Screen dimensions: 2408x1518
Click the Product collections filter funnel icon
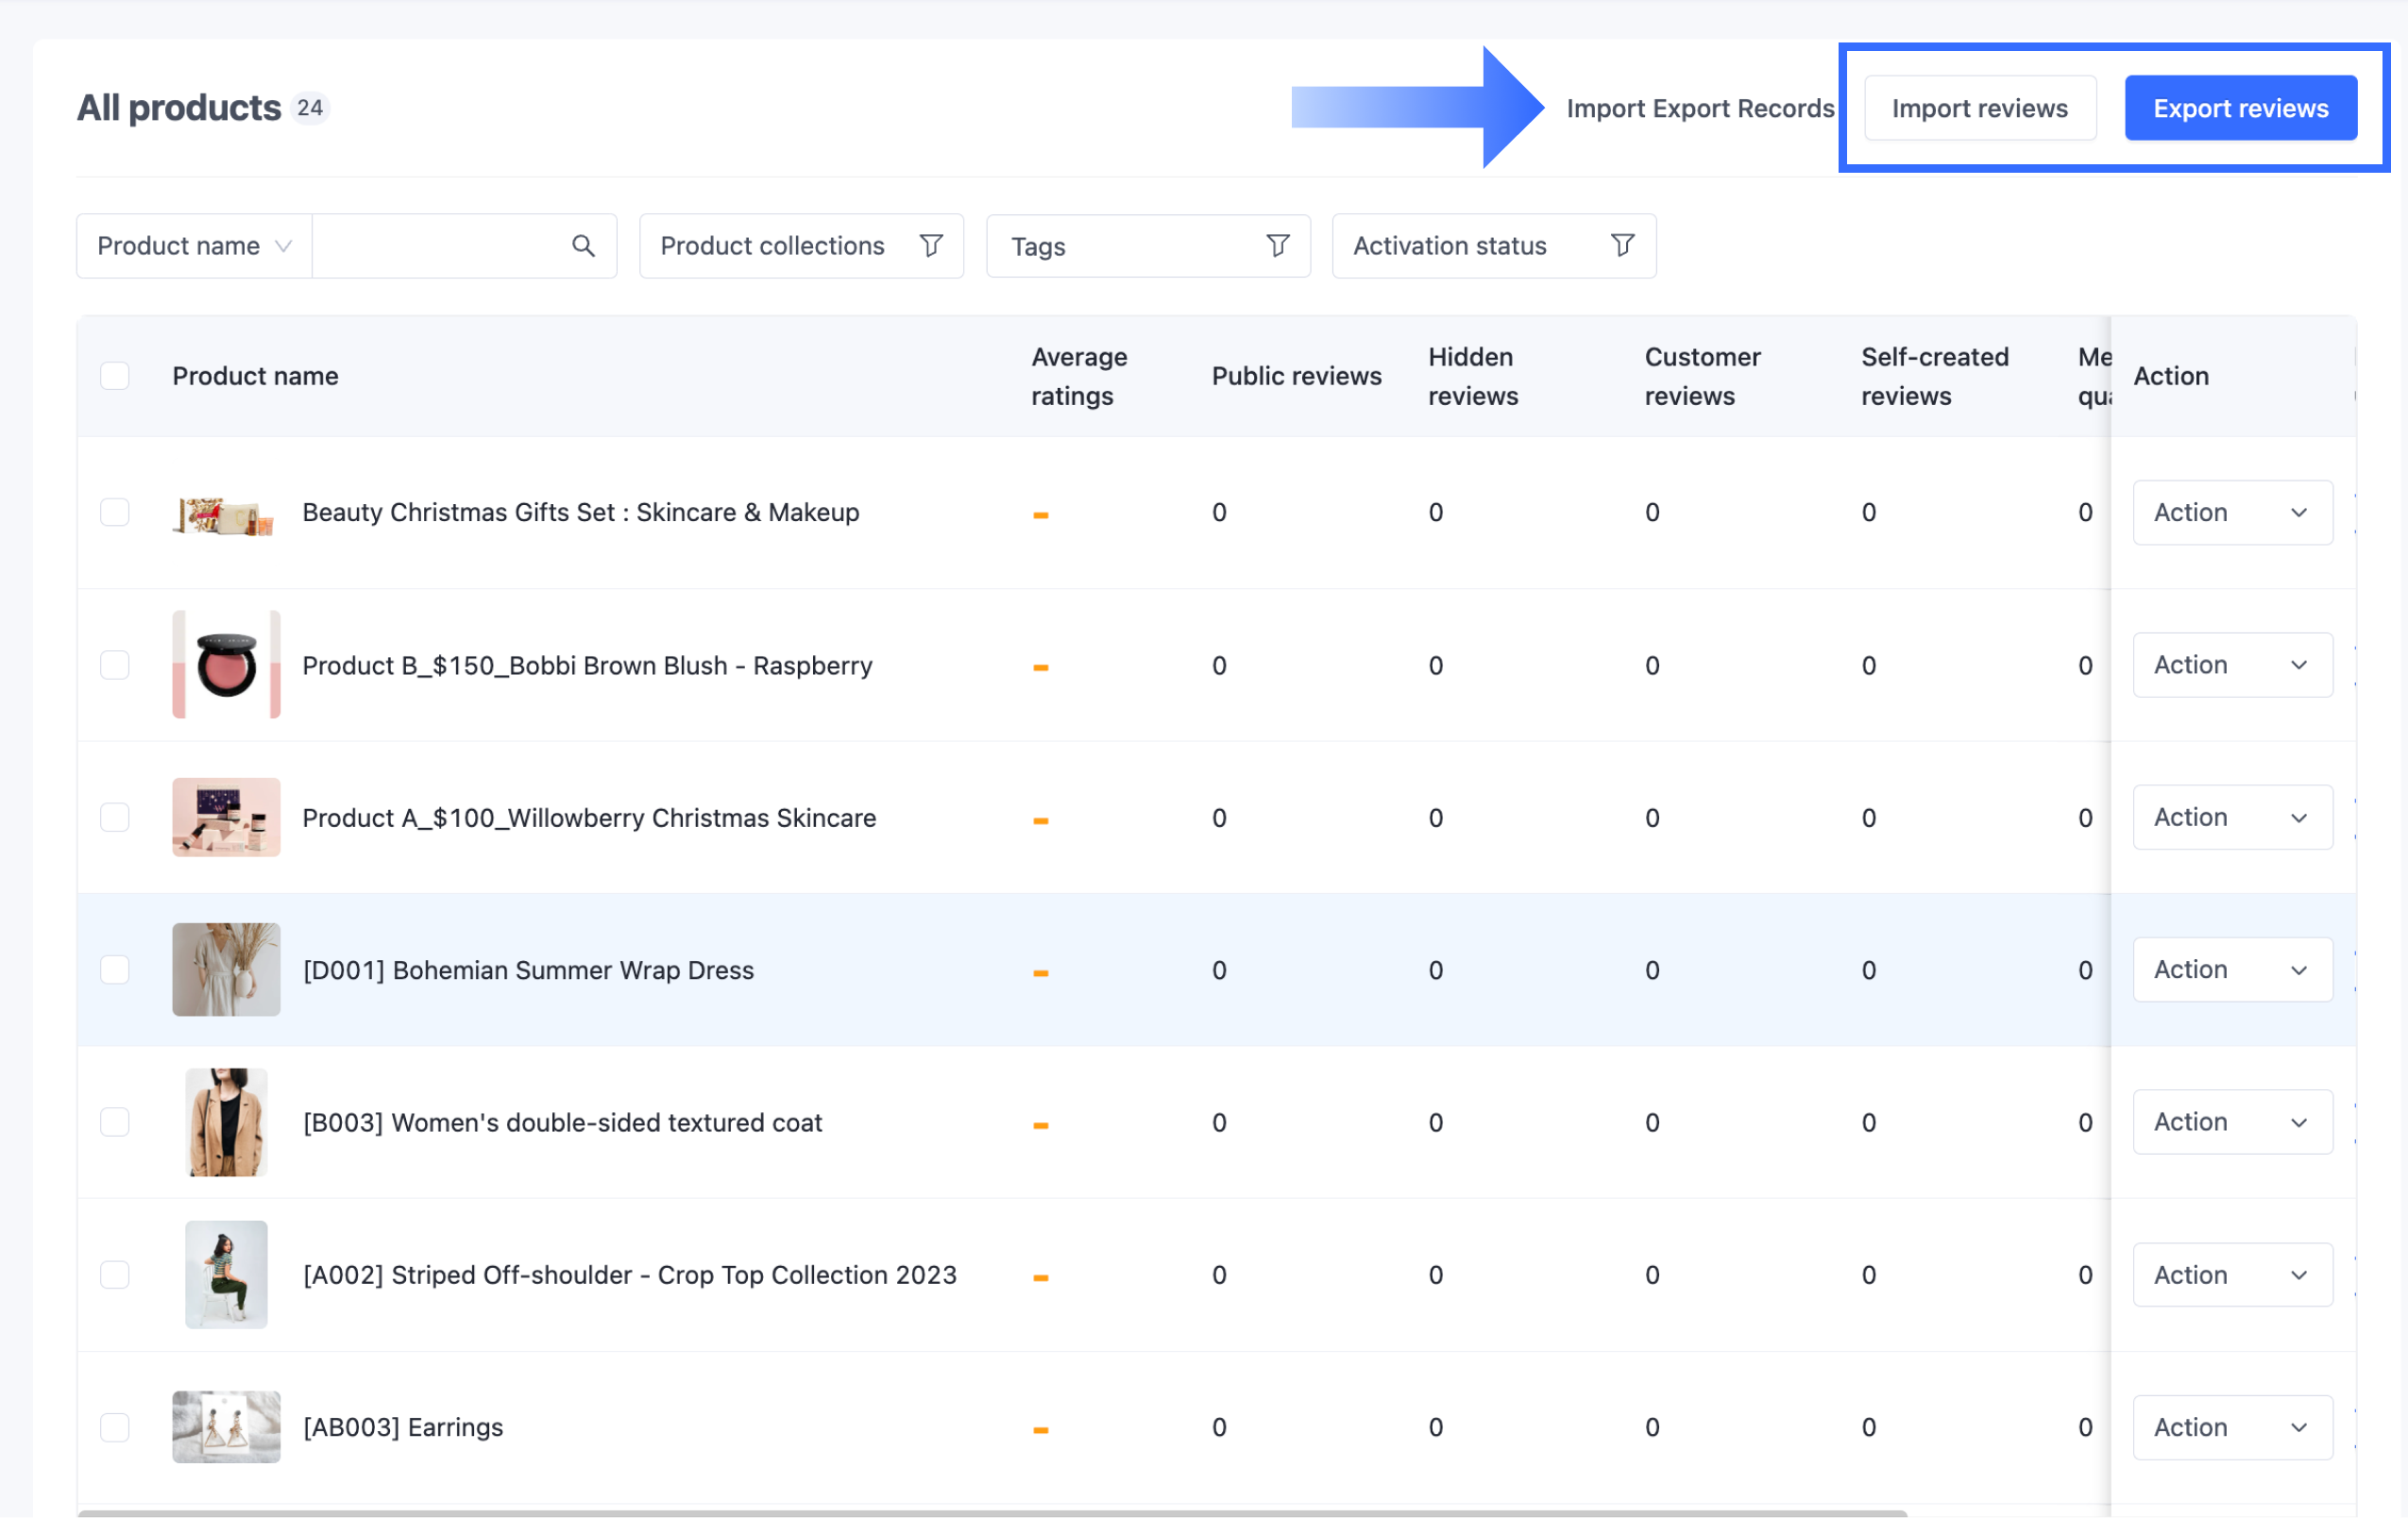(931, 246)
